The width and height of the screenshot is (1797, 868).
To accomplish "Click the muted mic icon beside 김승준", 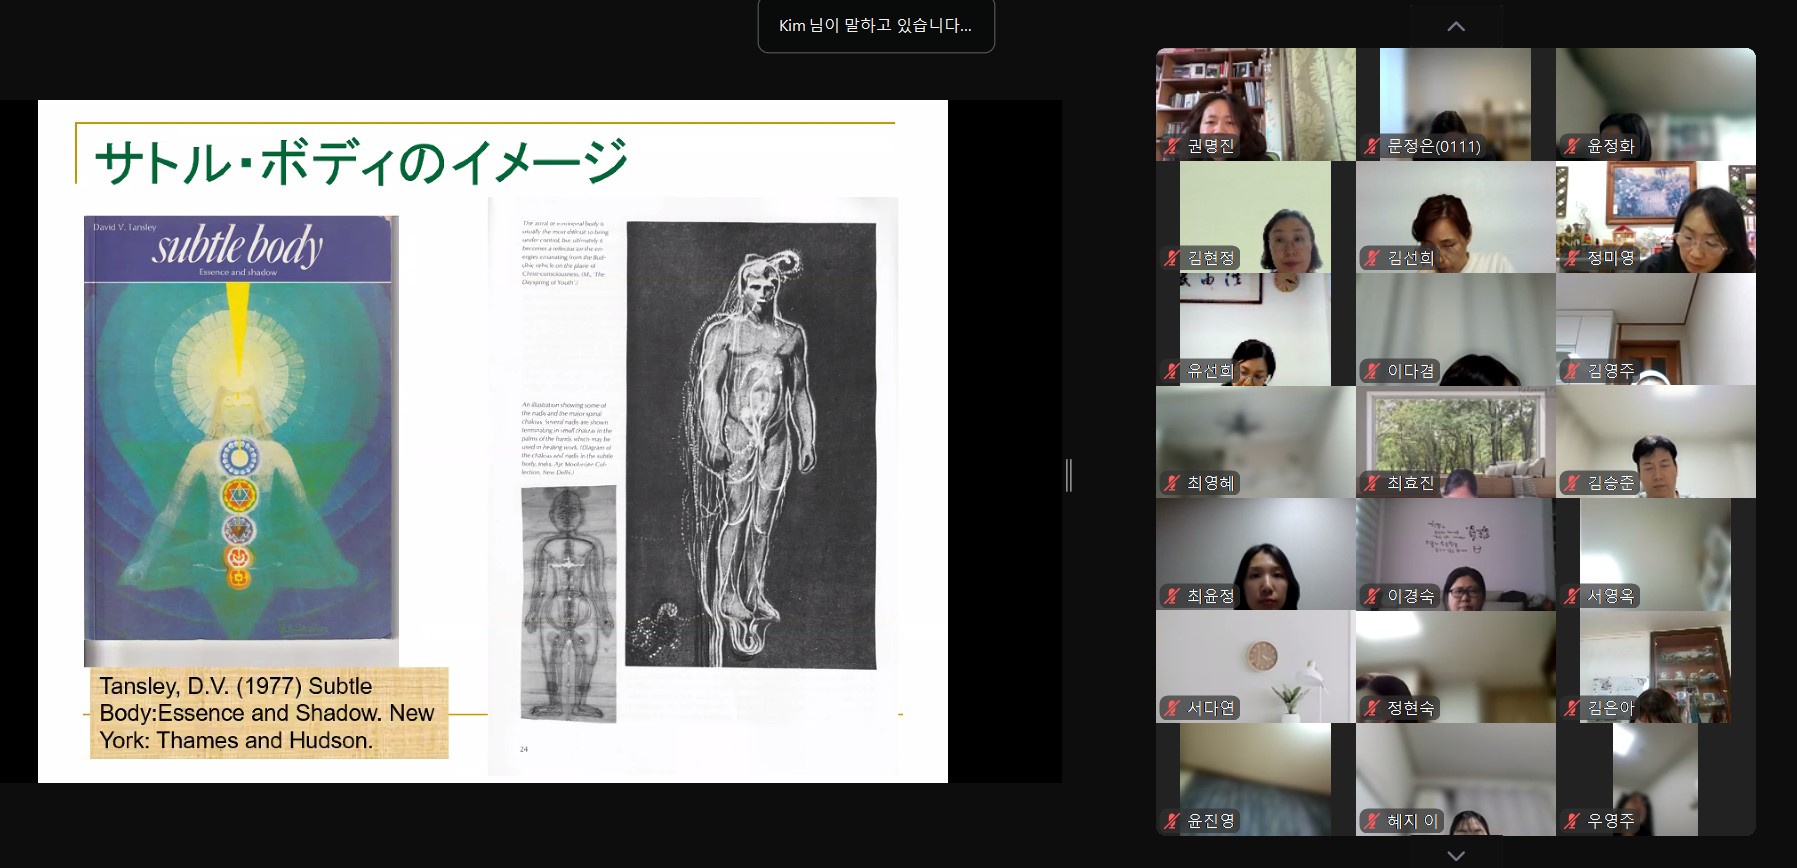I will [1572, 483].
